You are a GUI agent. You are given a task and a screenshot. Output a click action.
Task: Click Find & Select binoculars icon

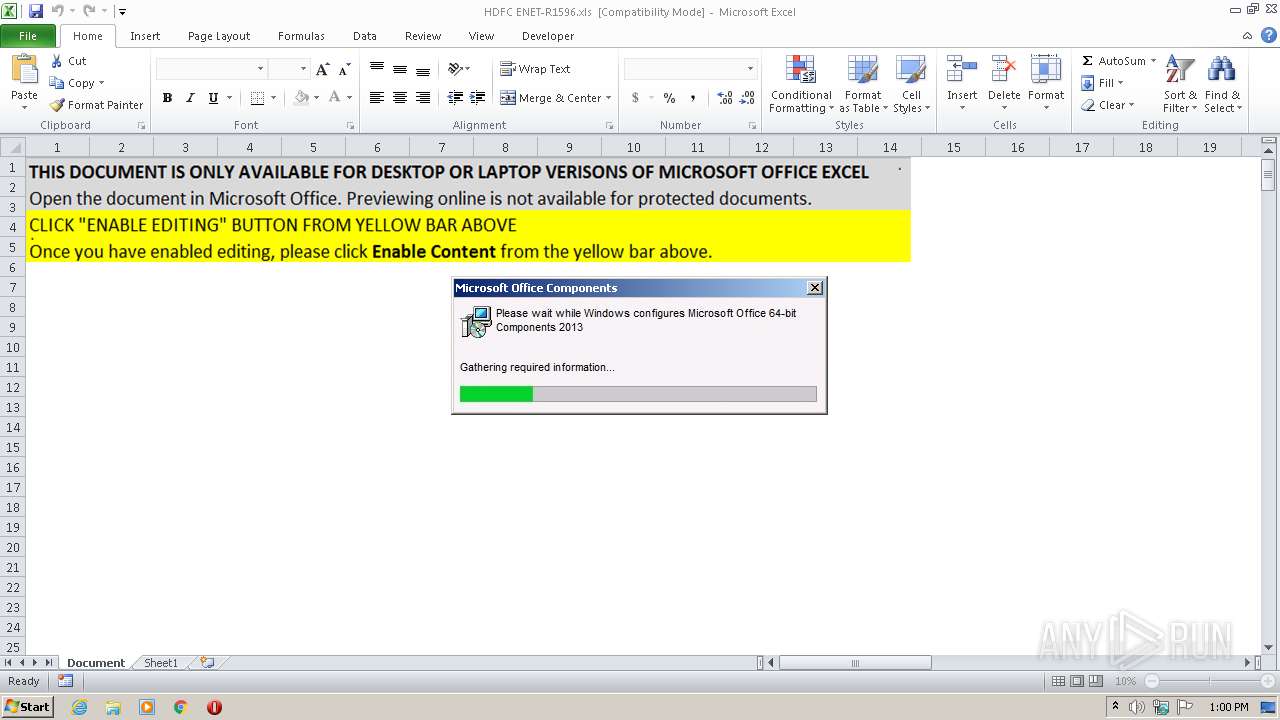pyautogui.click(x=1221, y=71)
